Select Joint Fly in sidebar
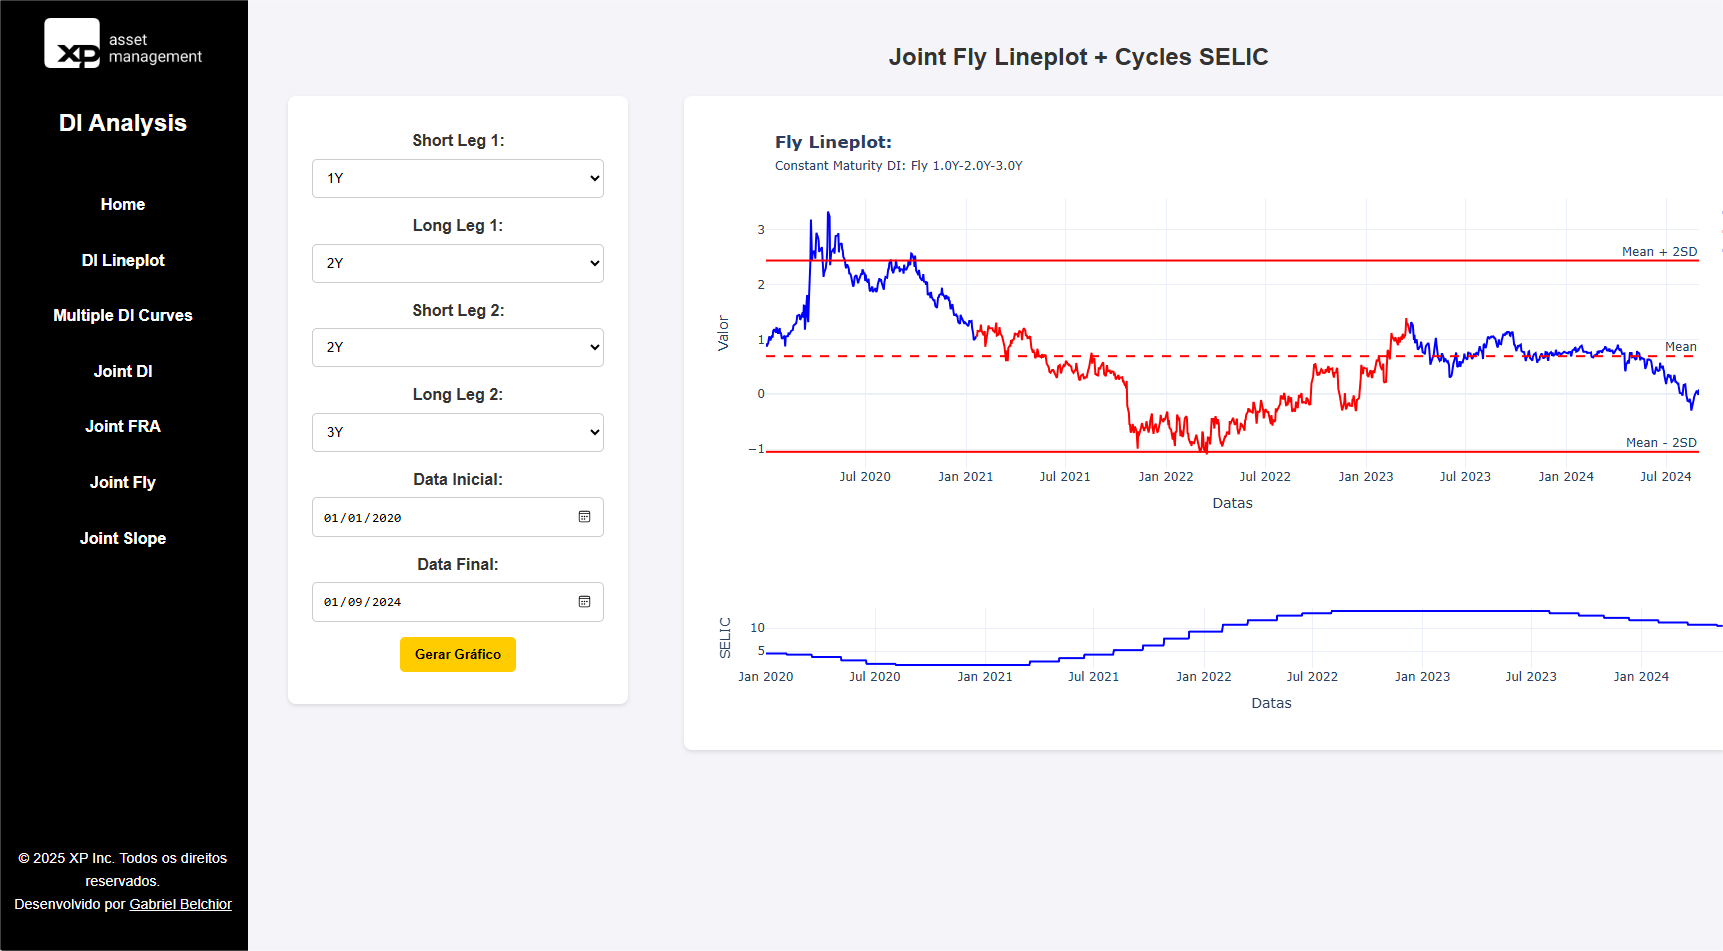The image size is (1723, 951). click(123, 482)
